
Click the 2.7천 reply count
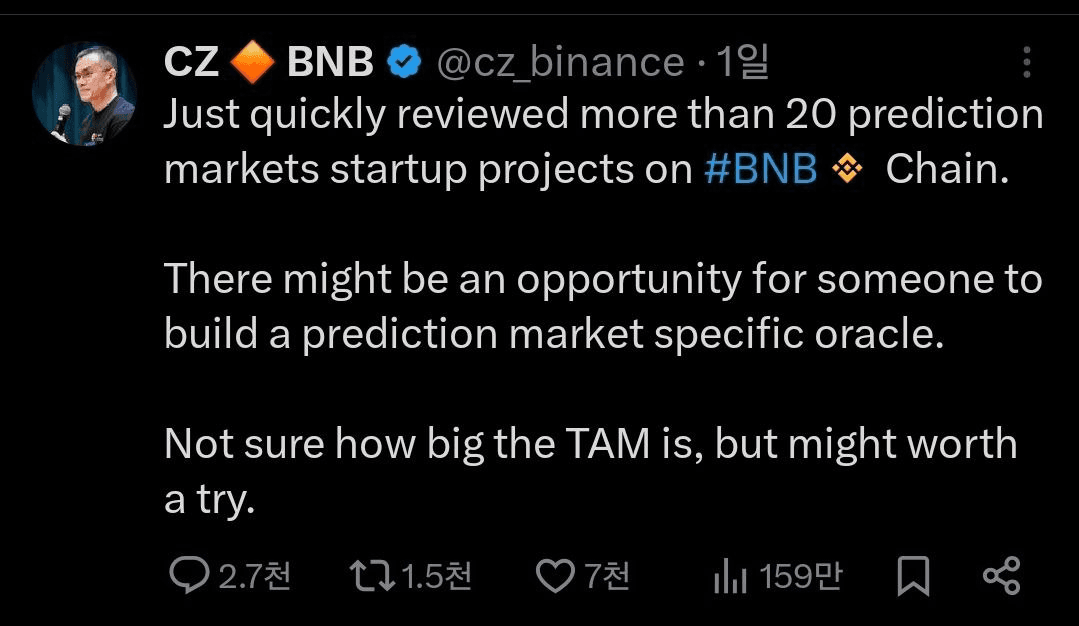click(255, 575)
